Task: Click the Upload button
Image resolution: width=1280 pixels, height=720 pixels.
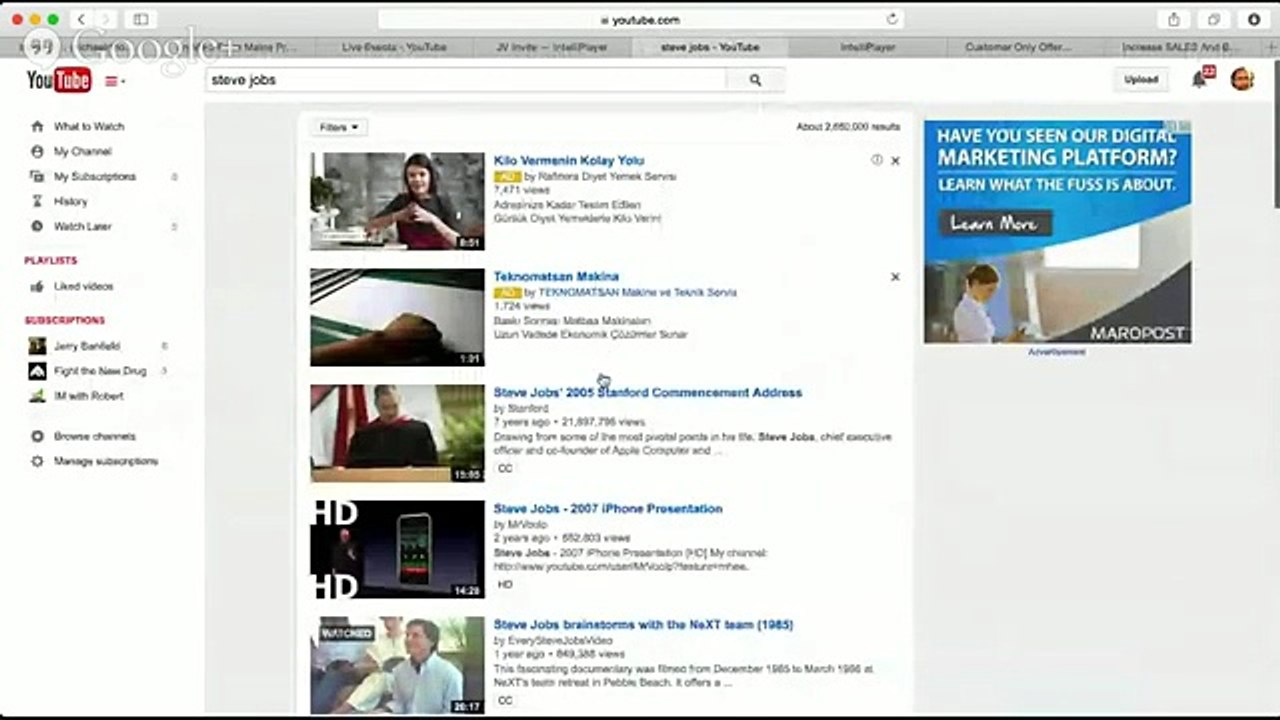Action: tap(1141, 80)
